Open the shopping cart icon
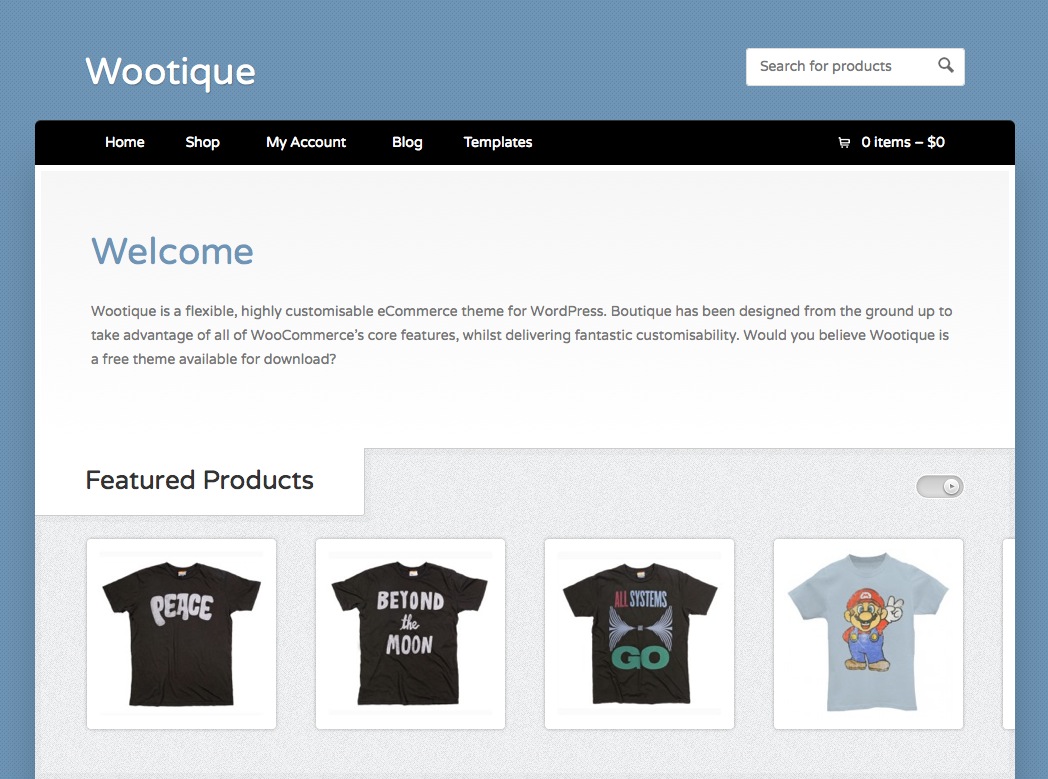The width and height of the screenshot is (1048, 779). point(844,143)
